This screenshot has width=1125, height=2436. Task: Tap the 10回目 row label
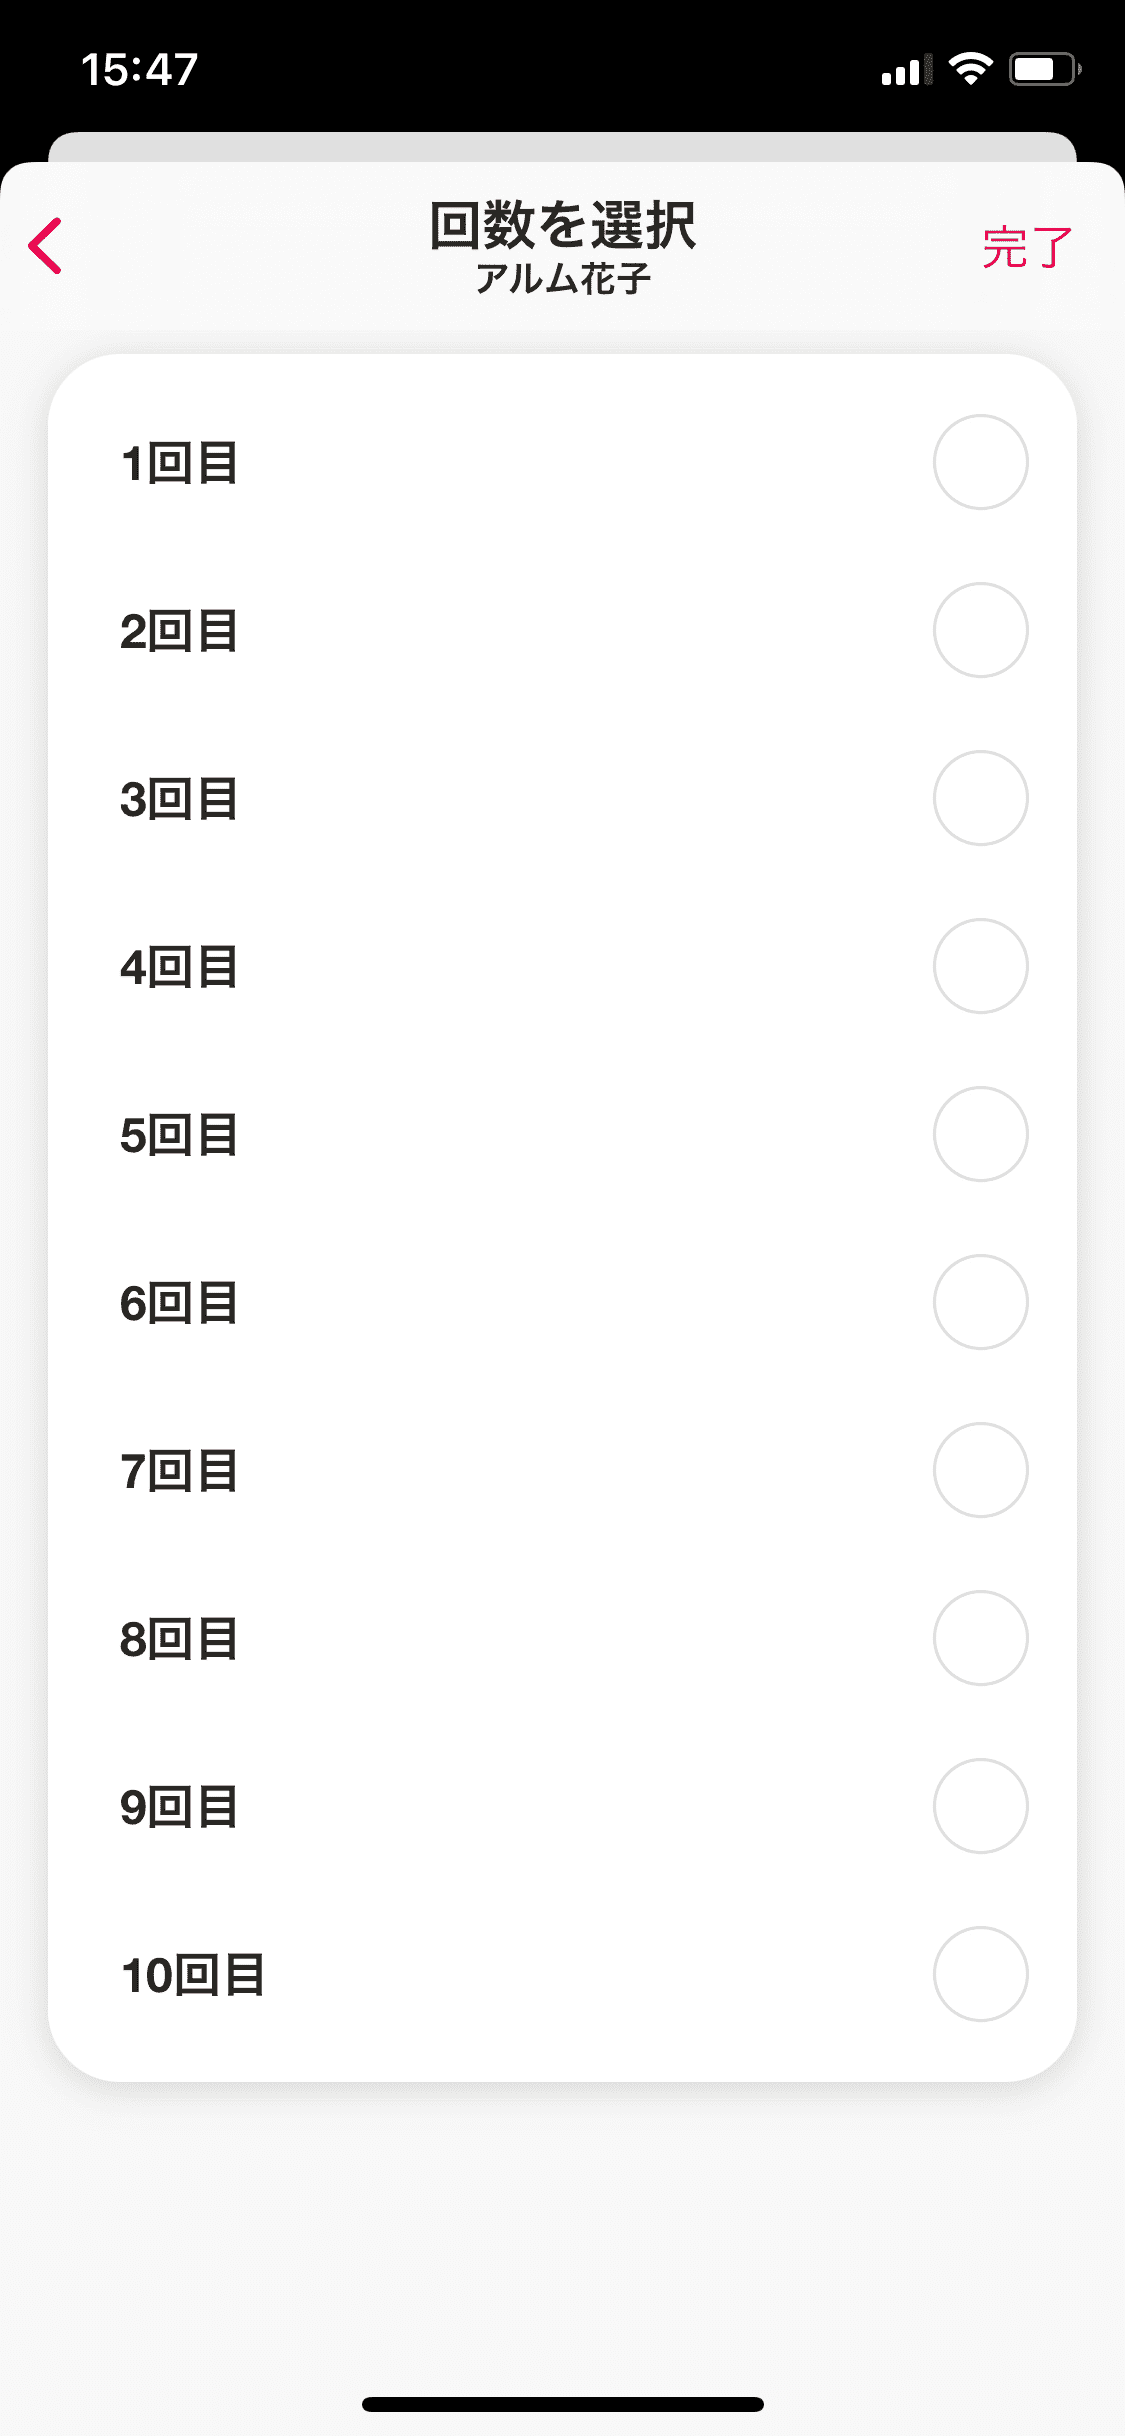coord(193,1976)
